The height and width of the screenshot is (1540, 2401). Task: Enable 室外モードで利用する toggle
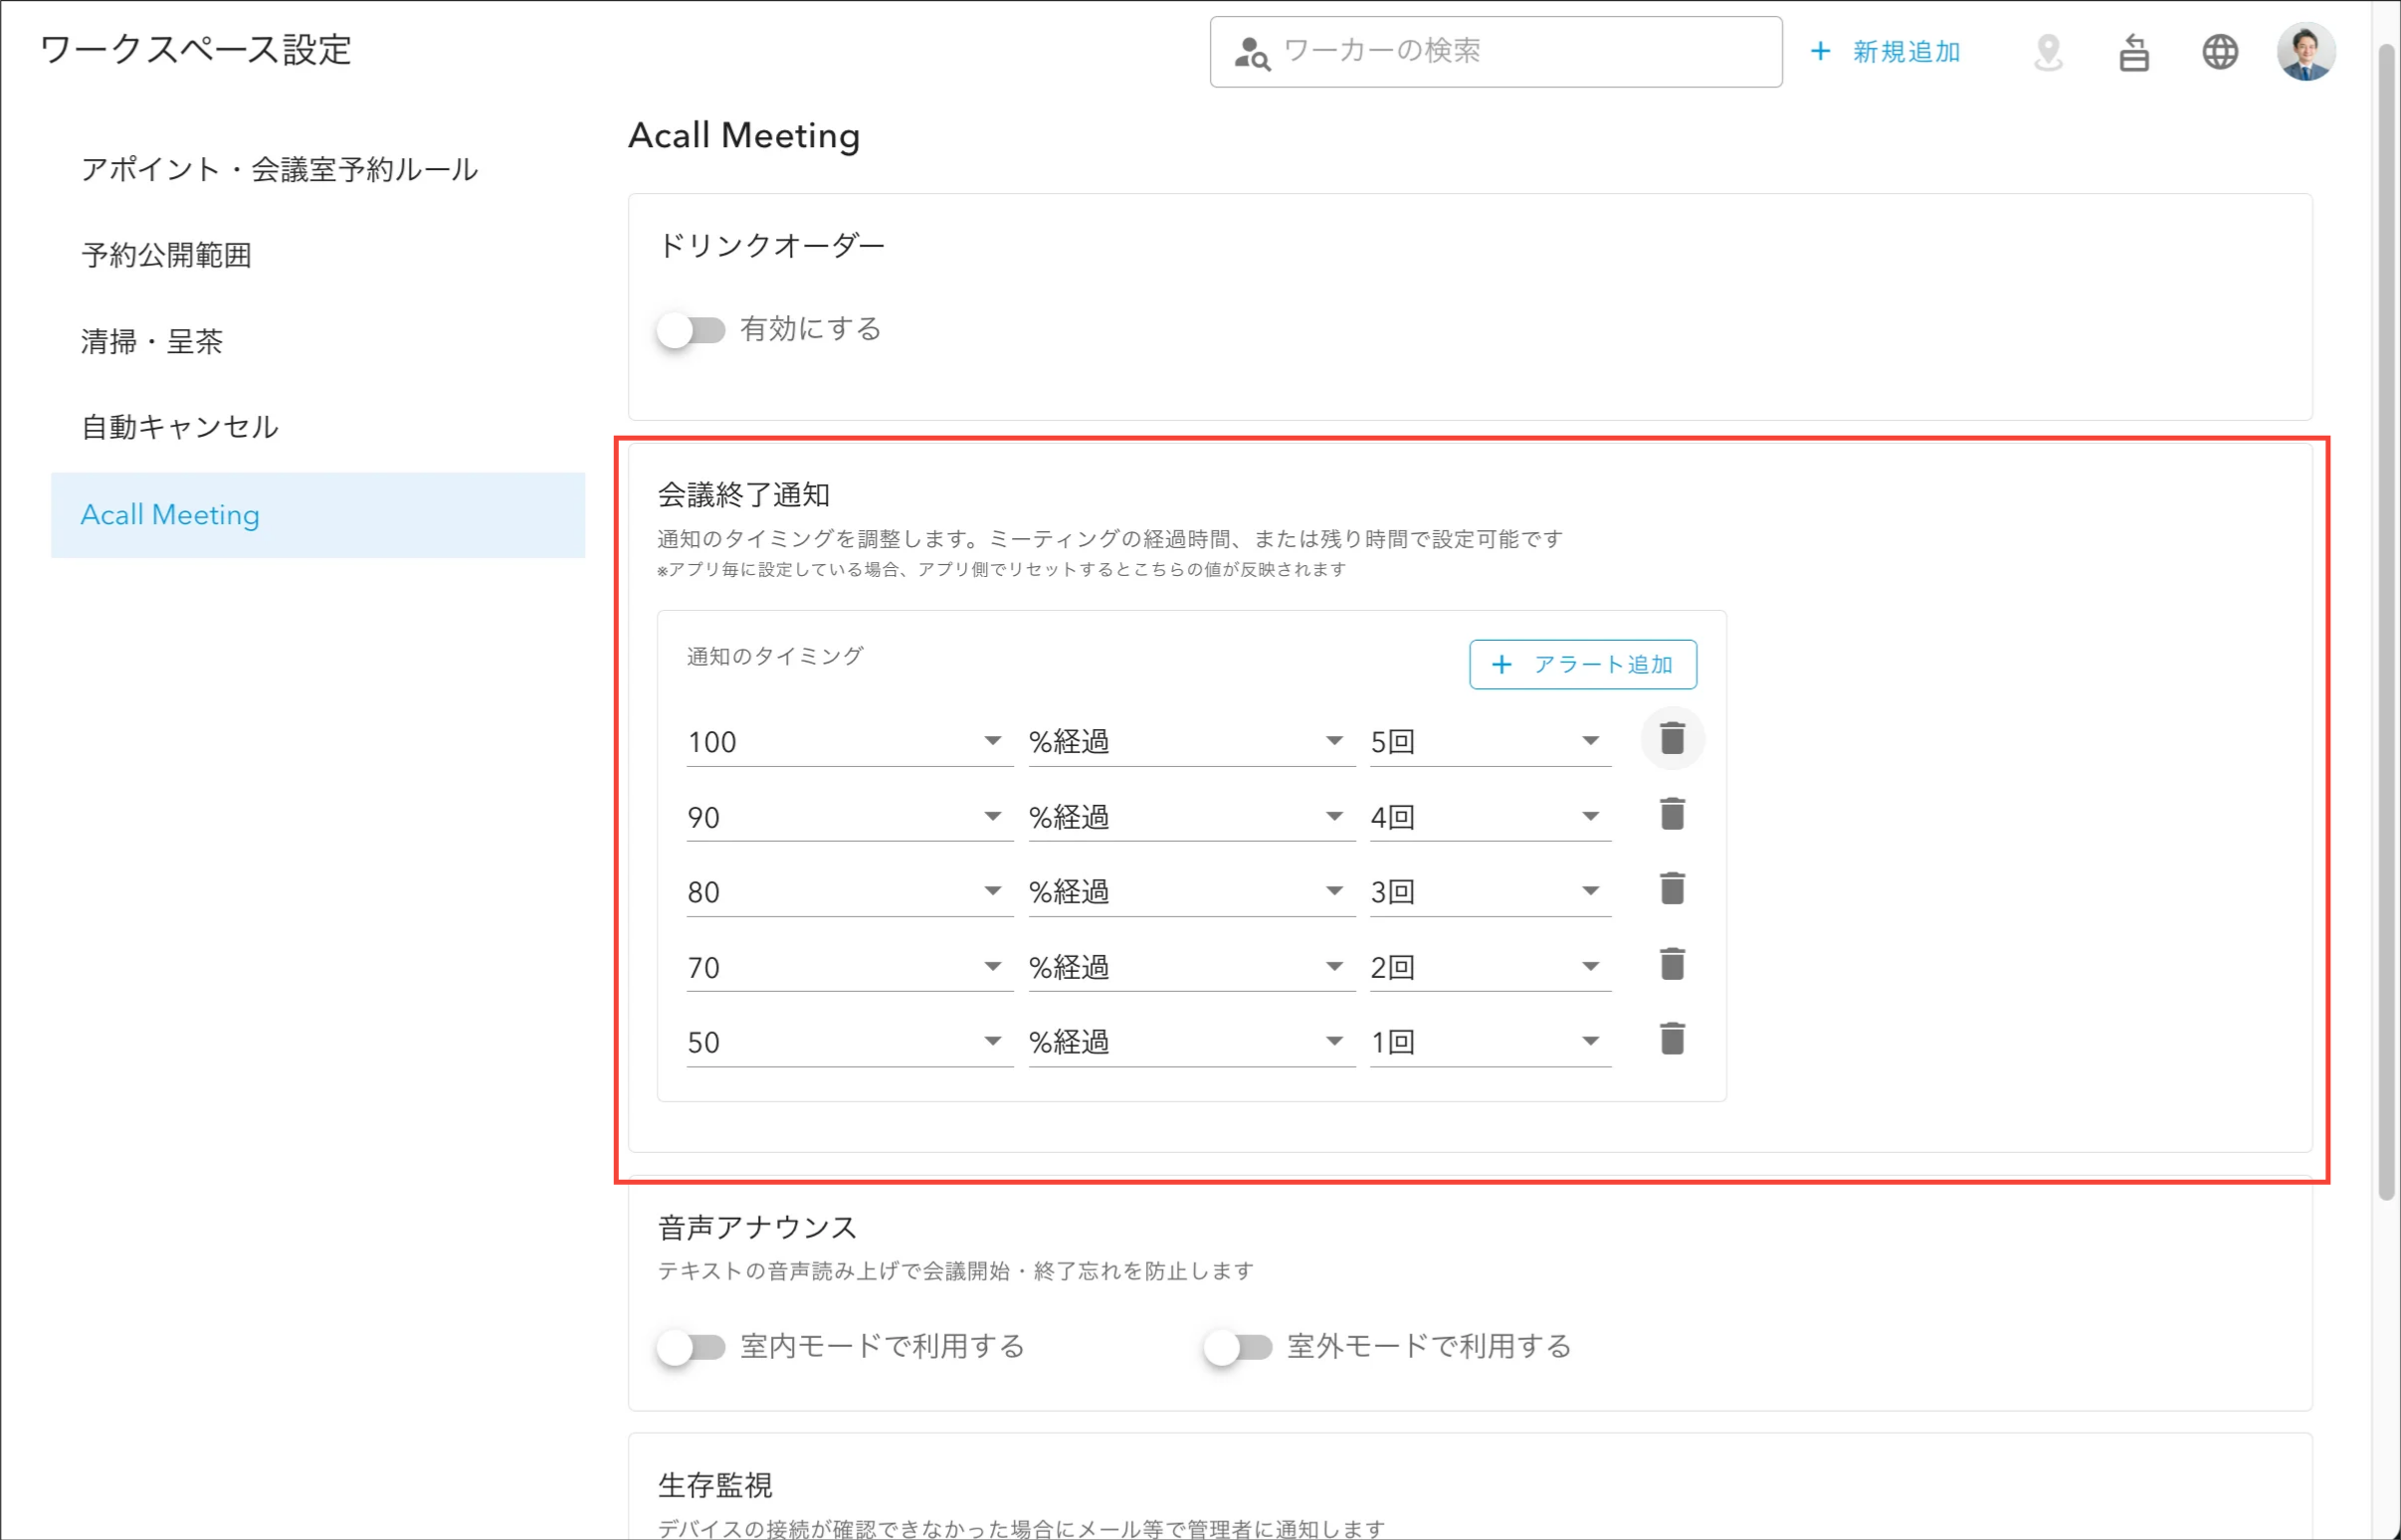point(1238,1347)
